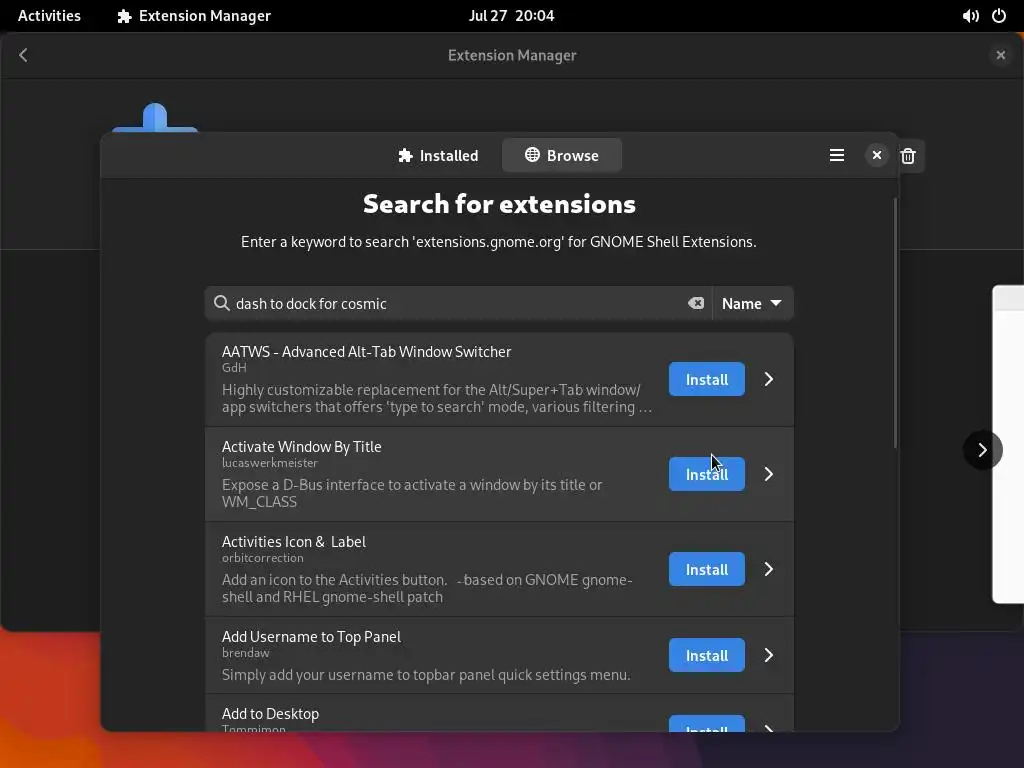Viewport: 1024px width, 768px height.
Task: Switch to the Installed tab
Action: tap(438, 155)
